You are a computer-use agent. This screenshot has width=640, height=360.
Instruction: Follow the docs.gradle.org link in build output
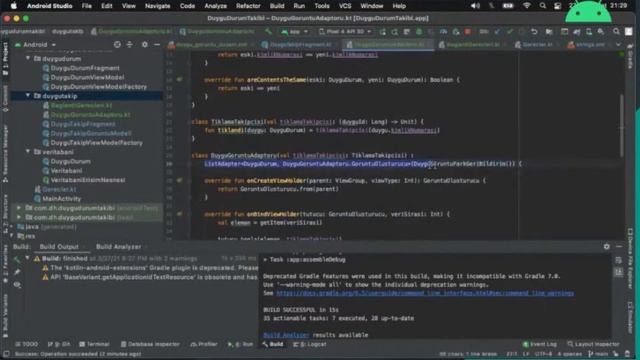[425, 293]
